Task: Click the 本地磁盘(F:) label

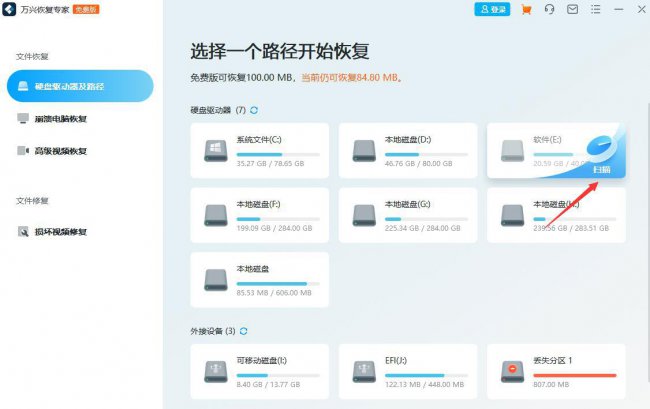Action: [x=258, y=204]
